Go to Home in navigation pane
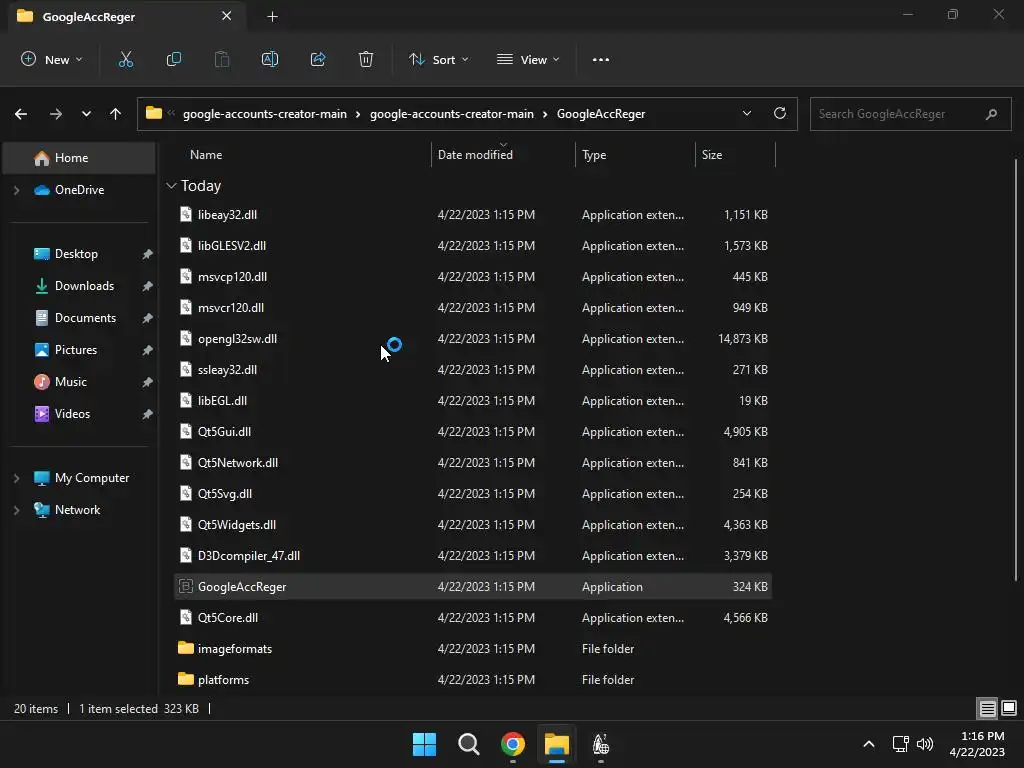Viewport: 1024px width, 768px height. point(79,158)
